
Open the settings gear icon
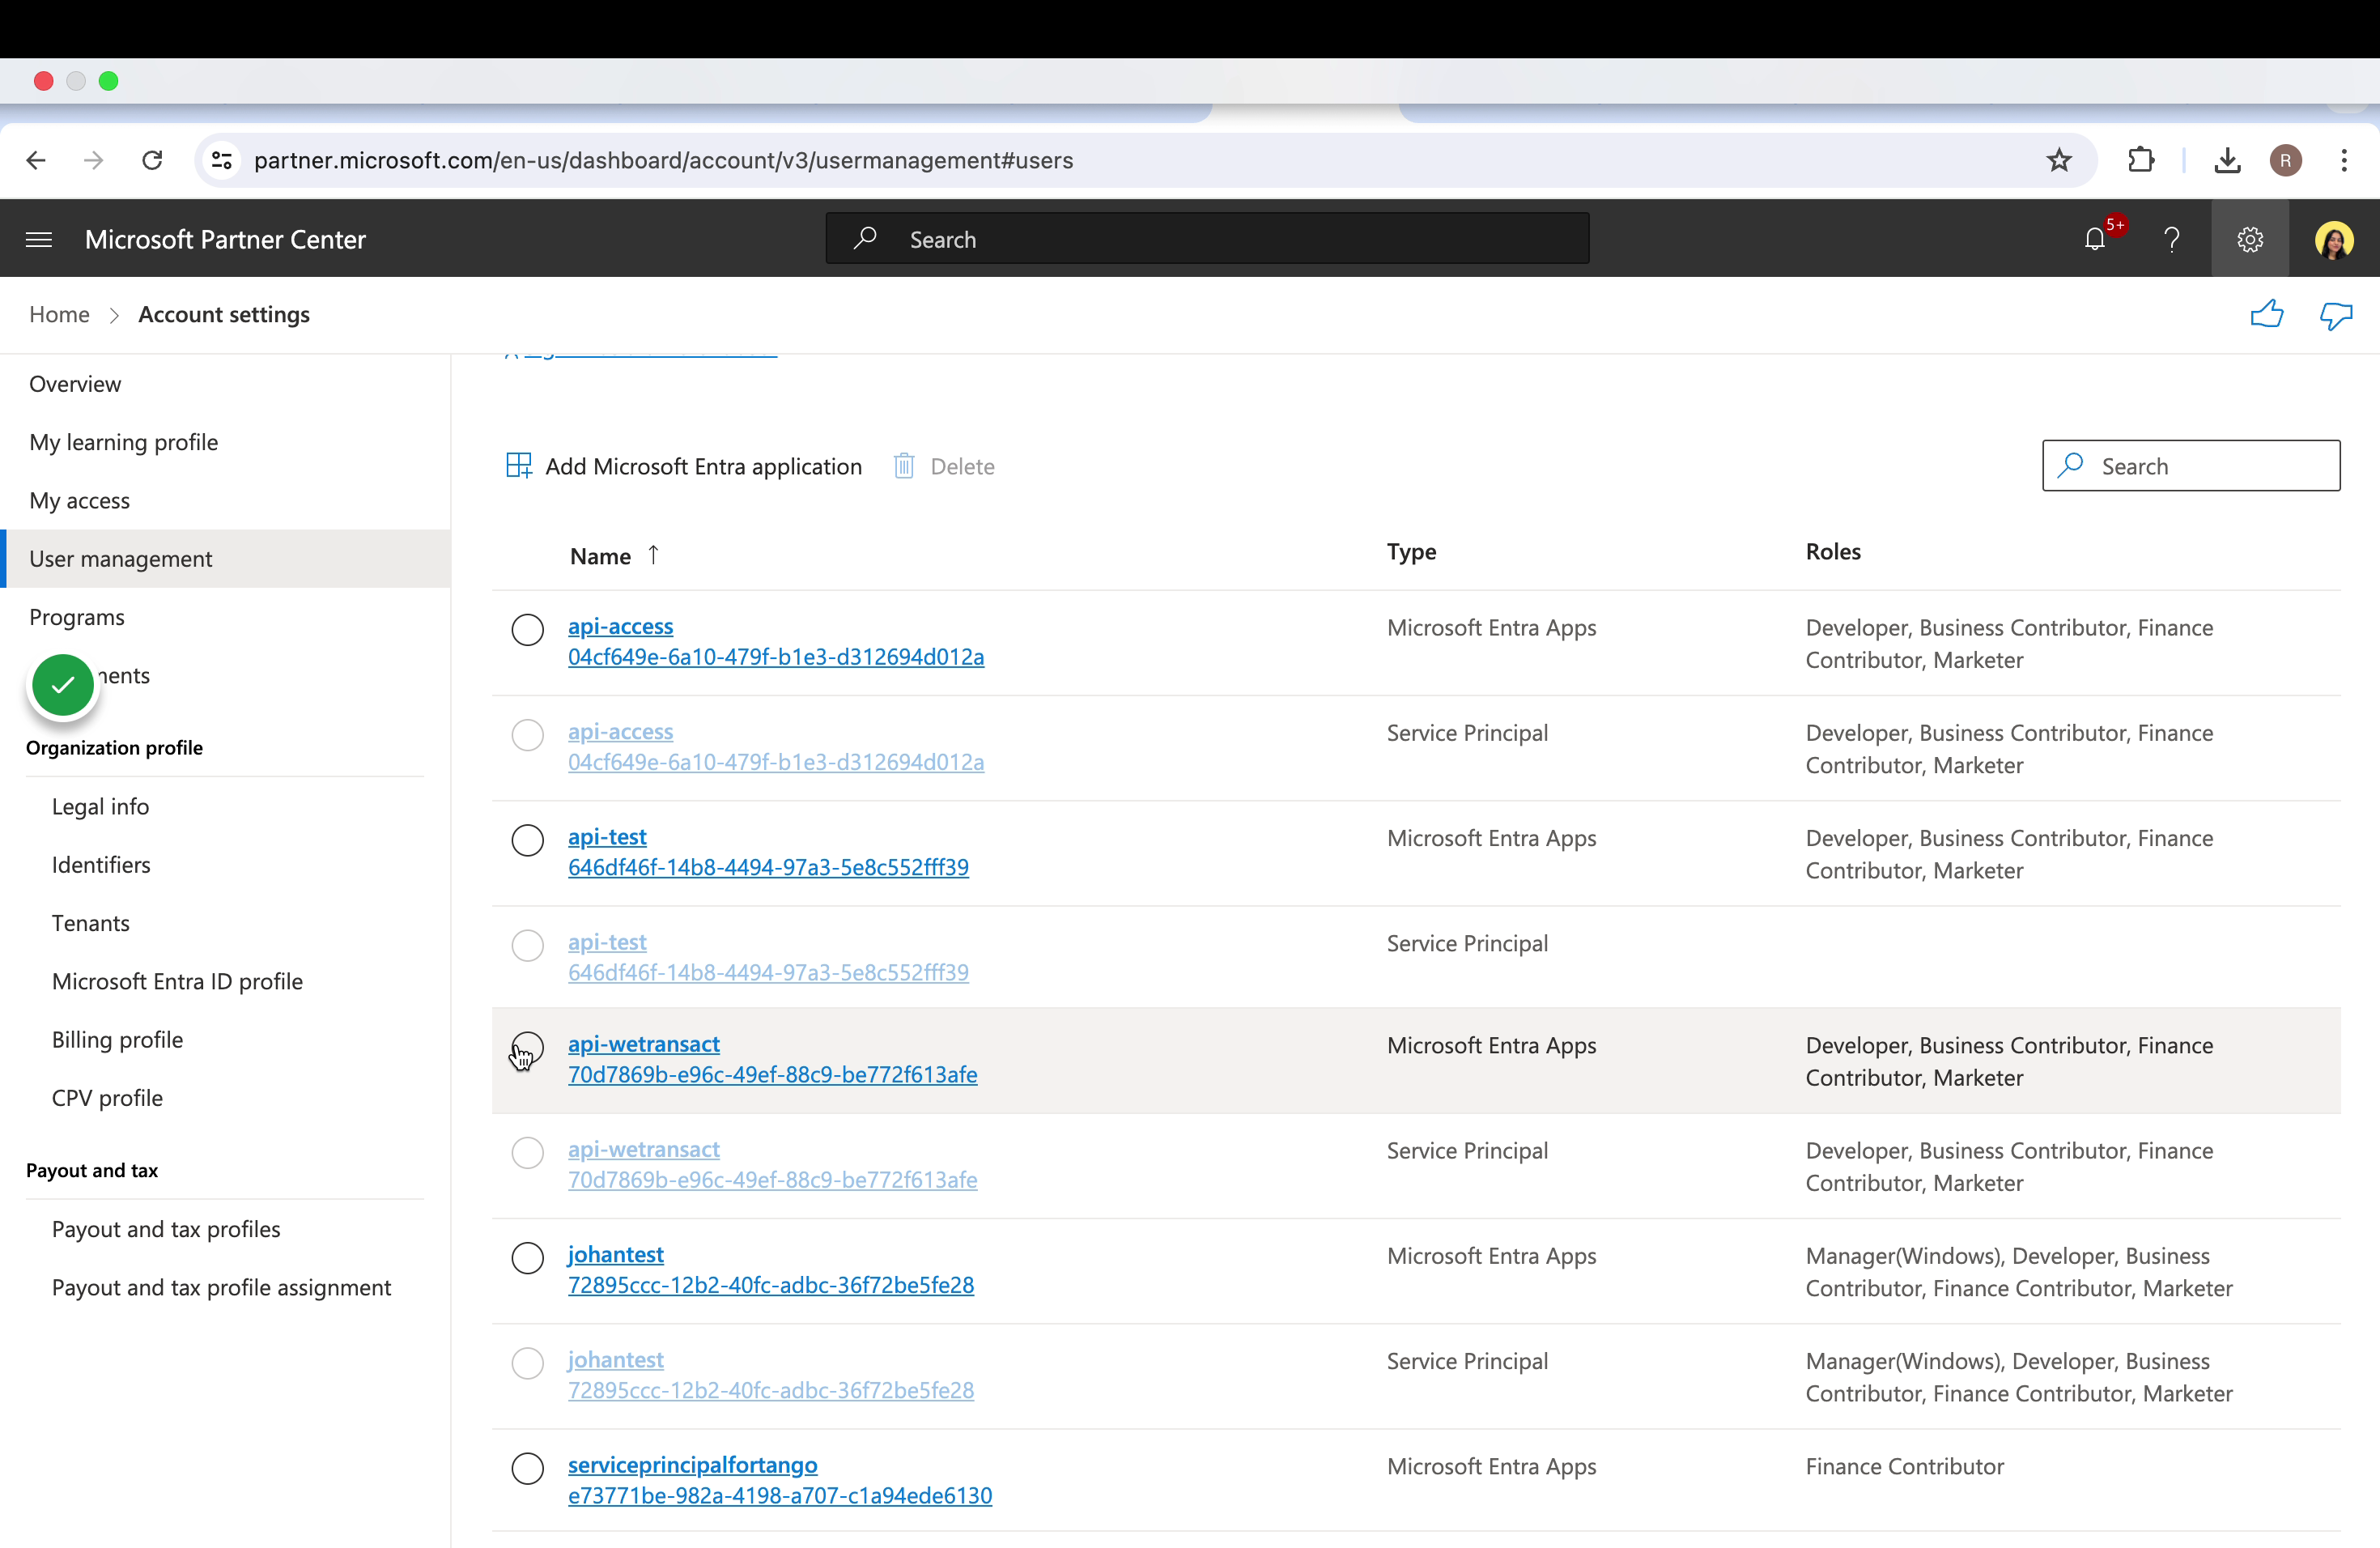[x=2250, y=239]
